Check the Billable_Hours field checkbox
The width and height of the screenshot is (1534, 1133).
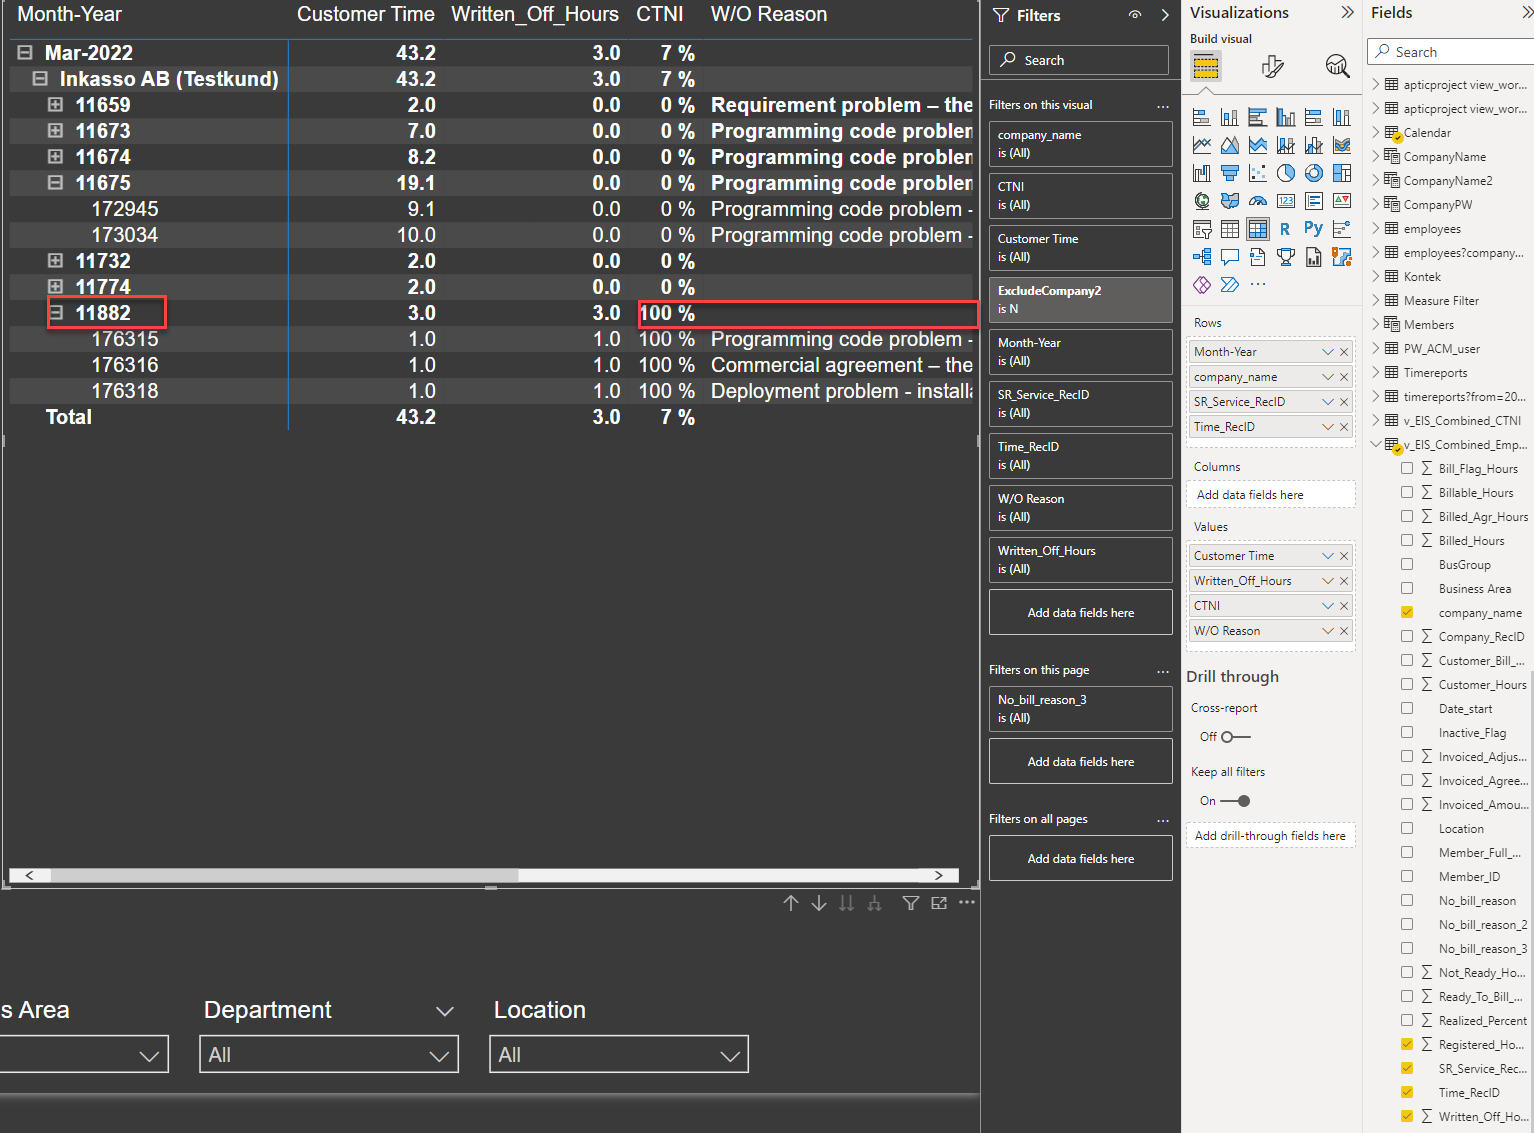(x=1407, y=492)
